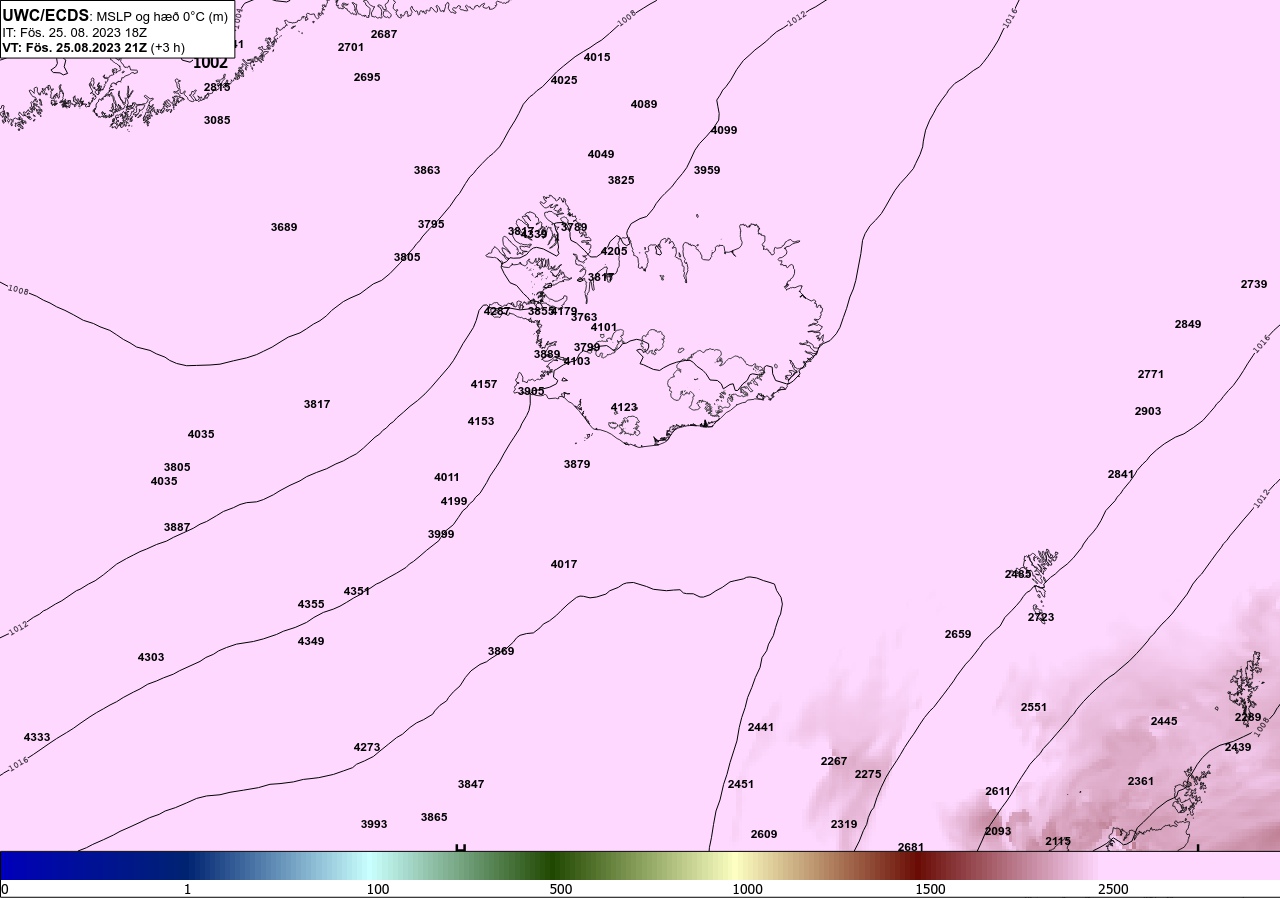Click the height value 4015
Viewport: 1280px width, 898px height.
tap(597, 57)
